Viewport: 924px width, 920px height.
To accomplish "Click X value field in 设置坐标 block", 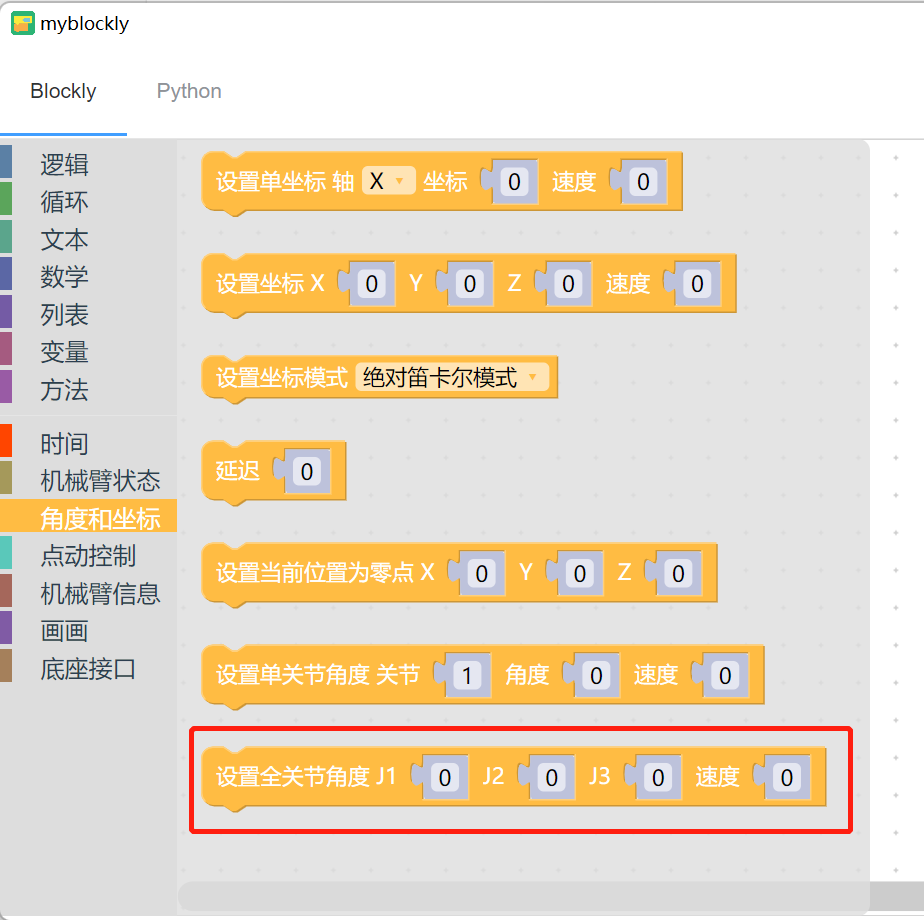I will pos(371,284).
